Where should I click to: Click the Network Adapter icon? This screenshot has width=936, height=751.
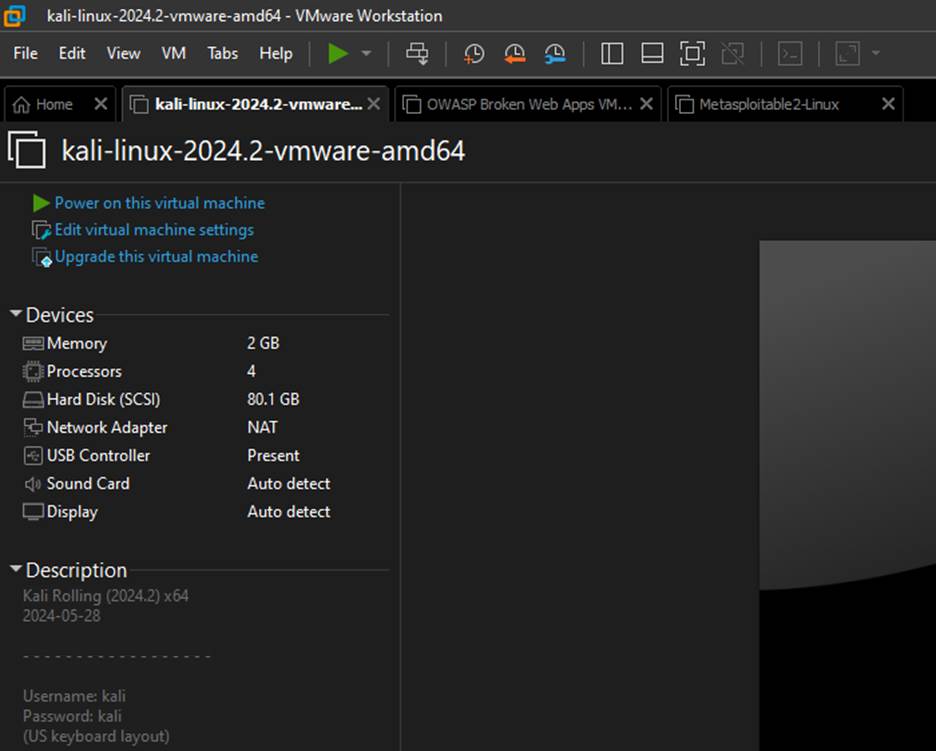33,427
